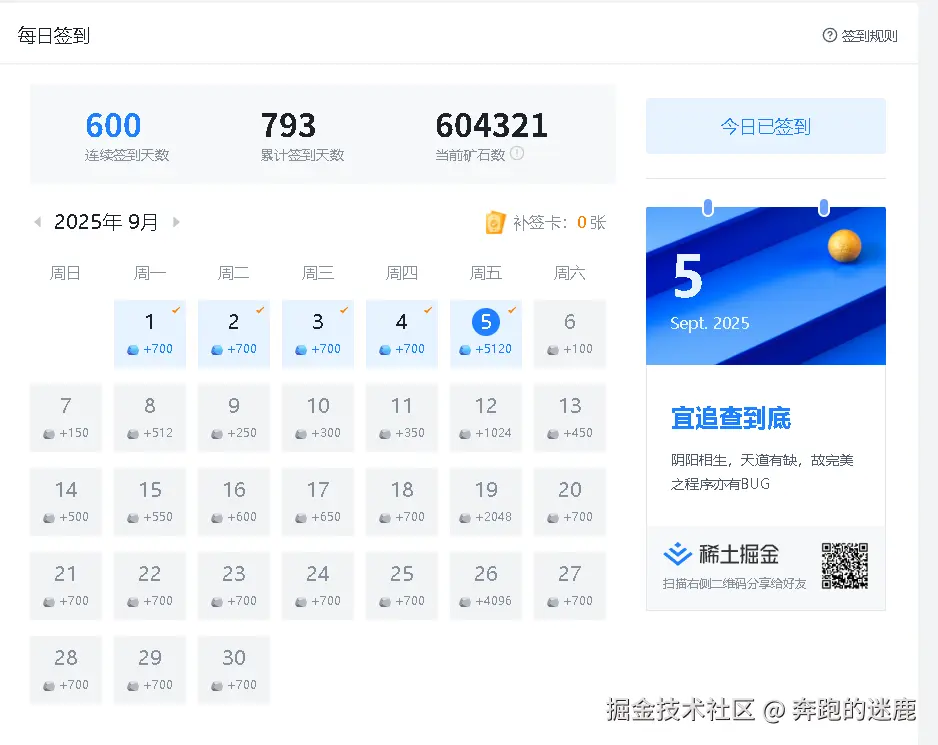Click the ore icon showing +5120 on September 5
Screen dimensions: 938x745
coord(465,351)
